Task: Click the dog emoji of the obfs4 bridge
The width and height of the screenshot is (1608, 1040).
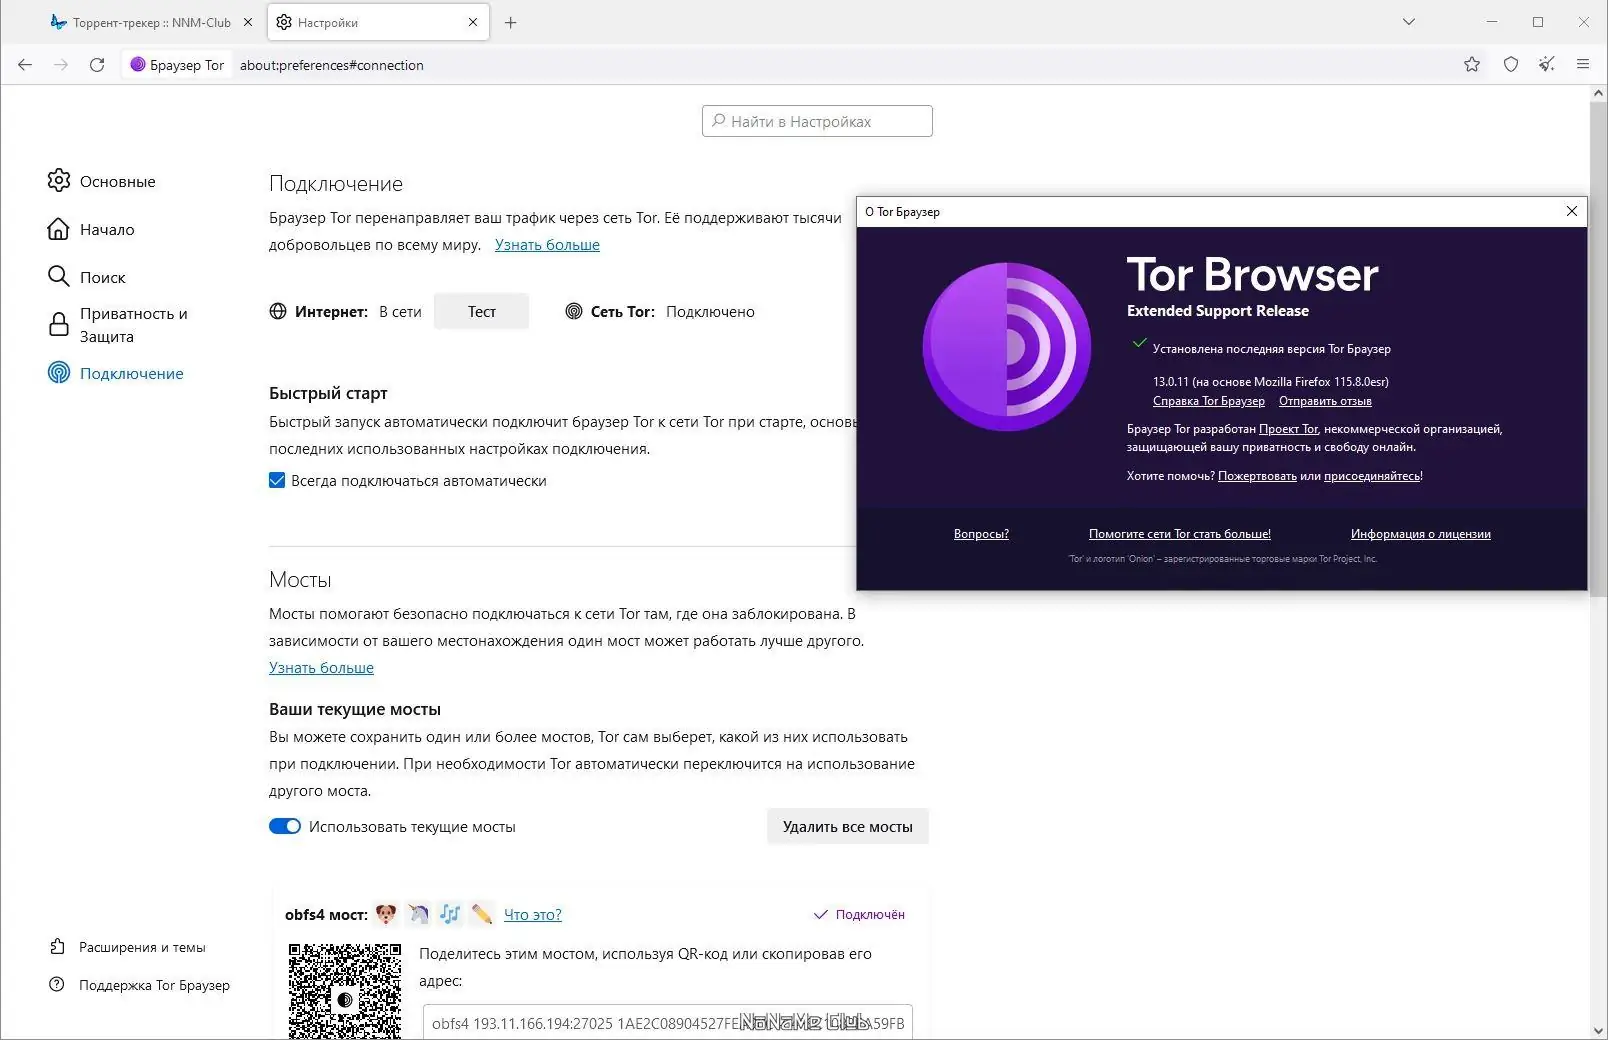Action: 386,914
